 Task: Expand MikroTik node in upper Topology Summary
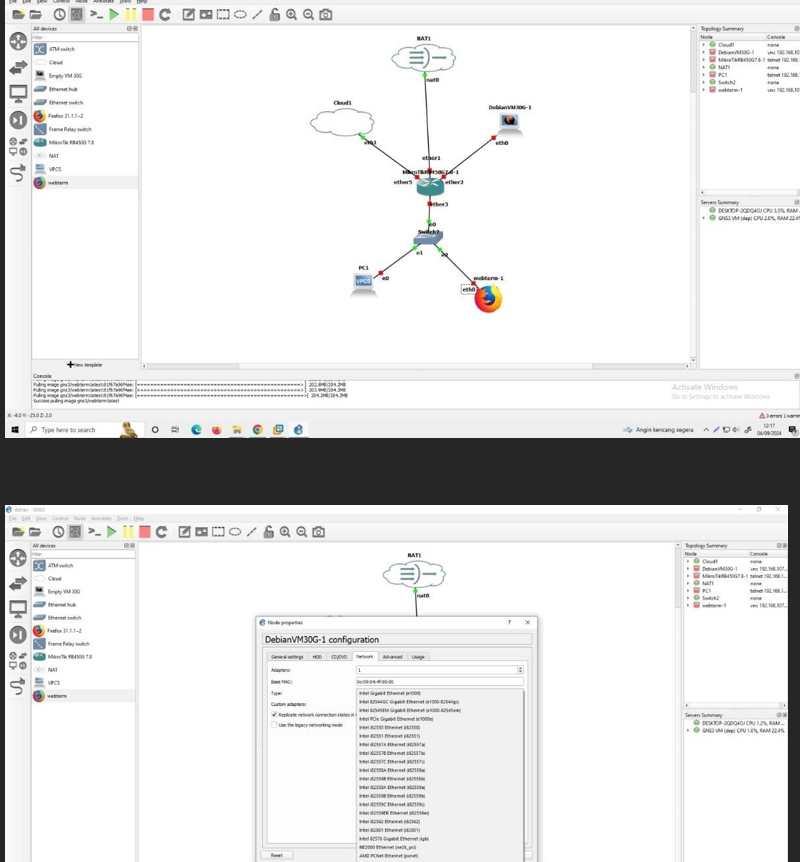(x=704, y=60)
